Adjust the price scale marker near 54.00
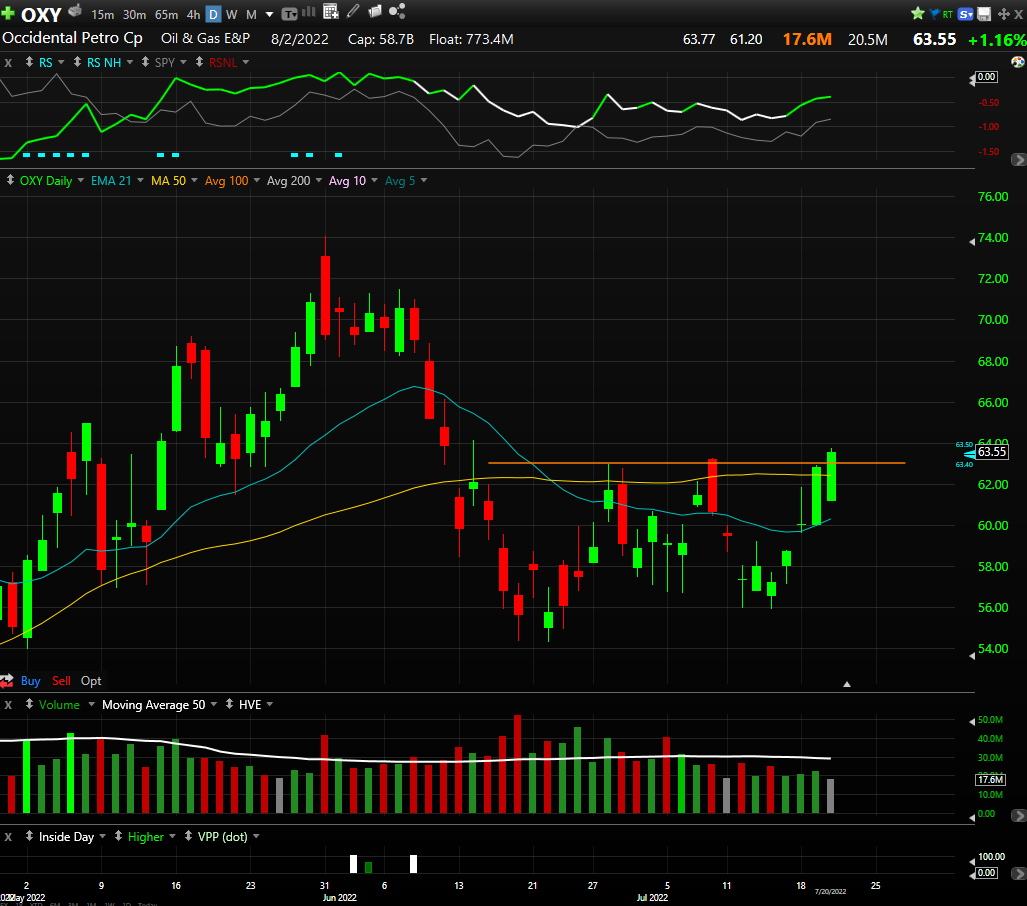 tap(972, 656)
